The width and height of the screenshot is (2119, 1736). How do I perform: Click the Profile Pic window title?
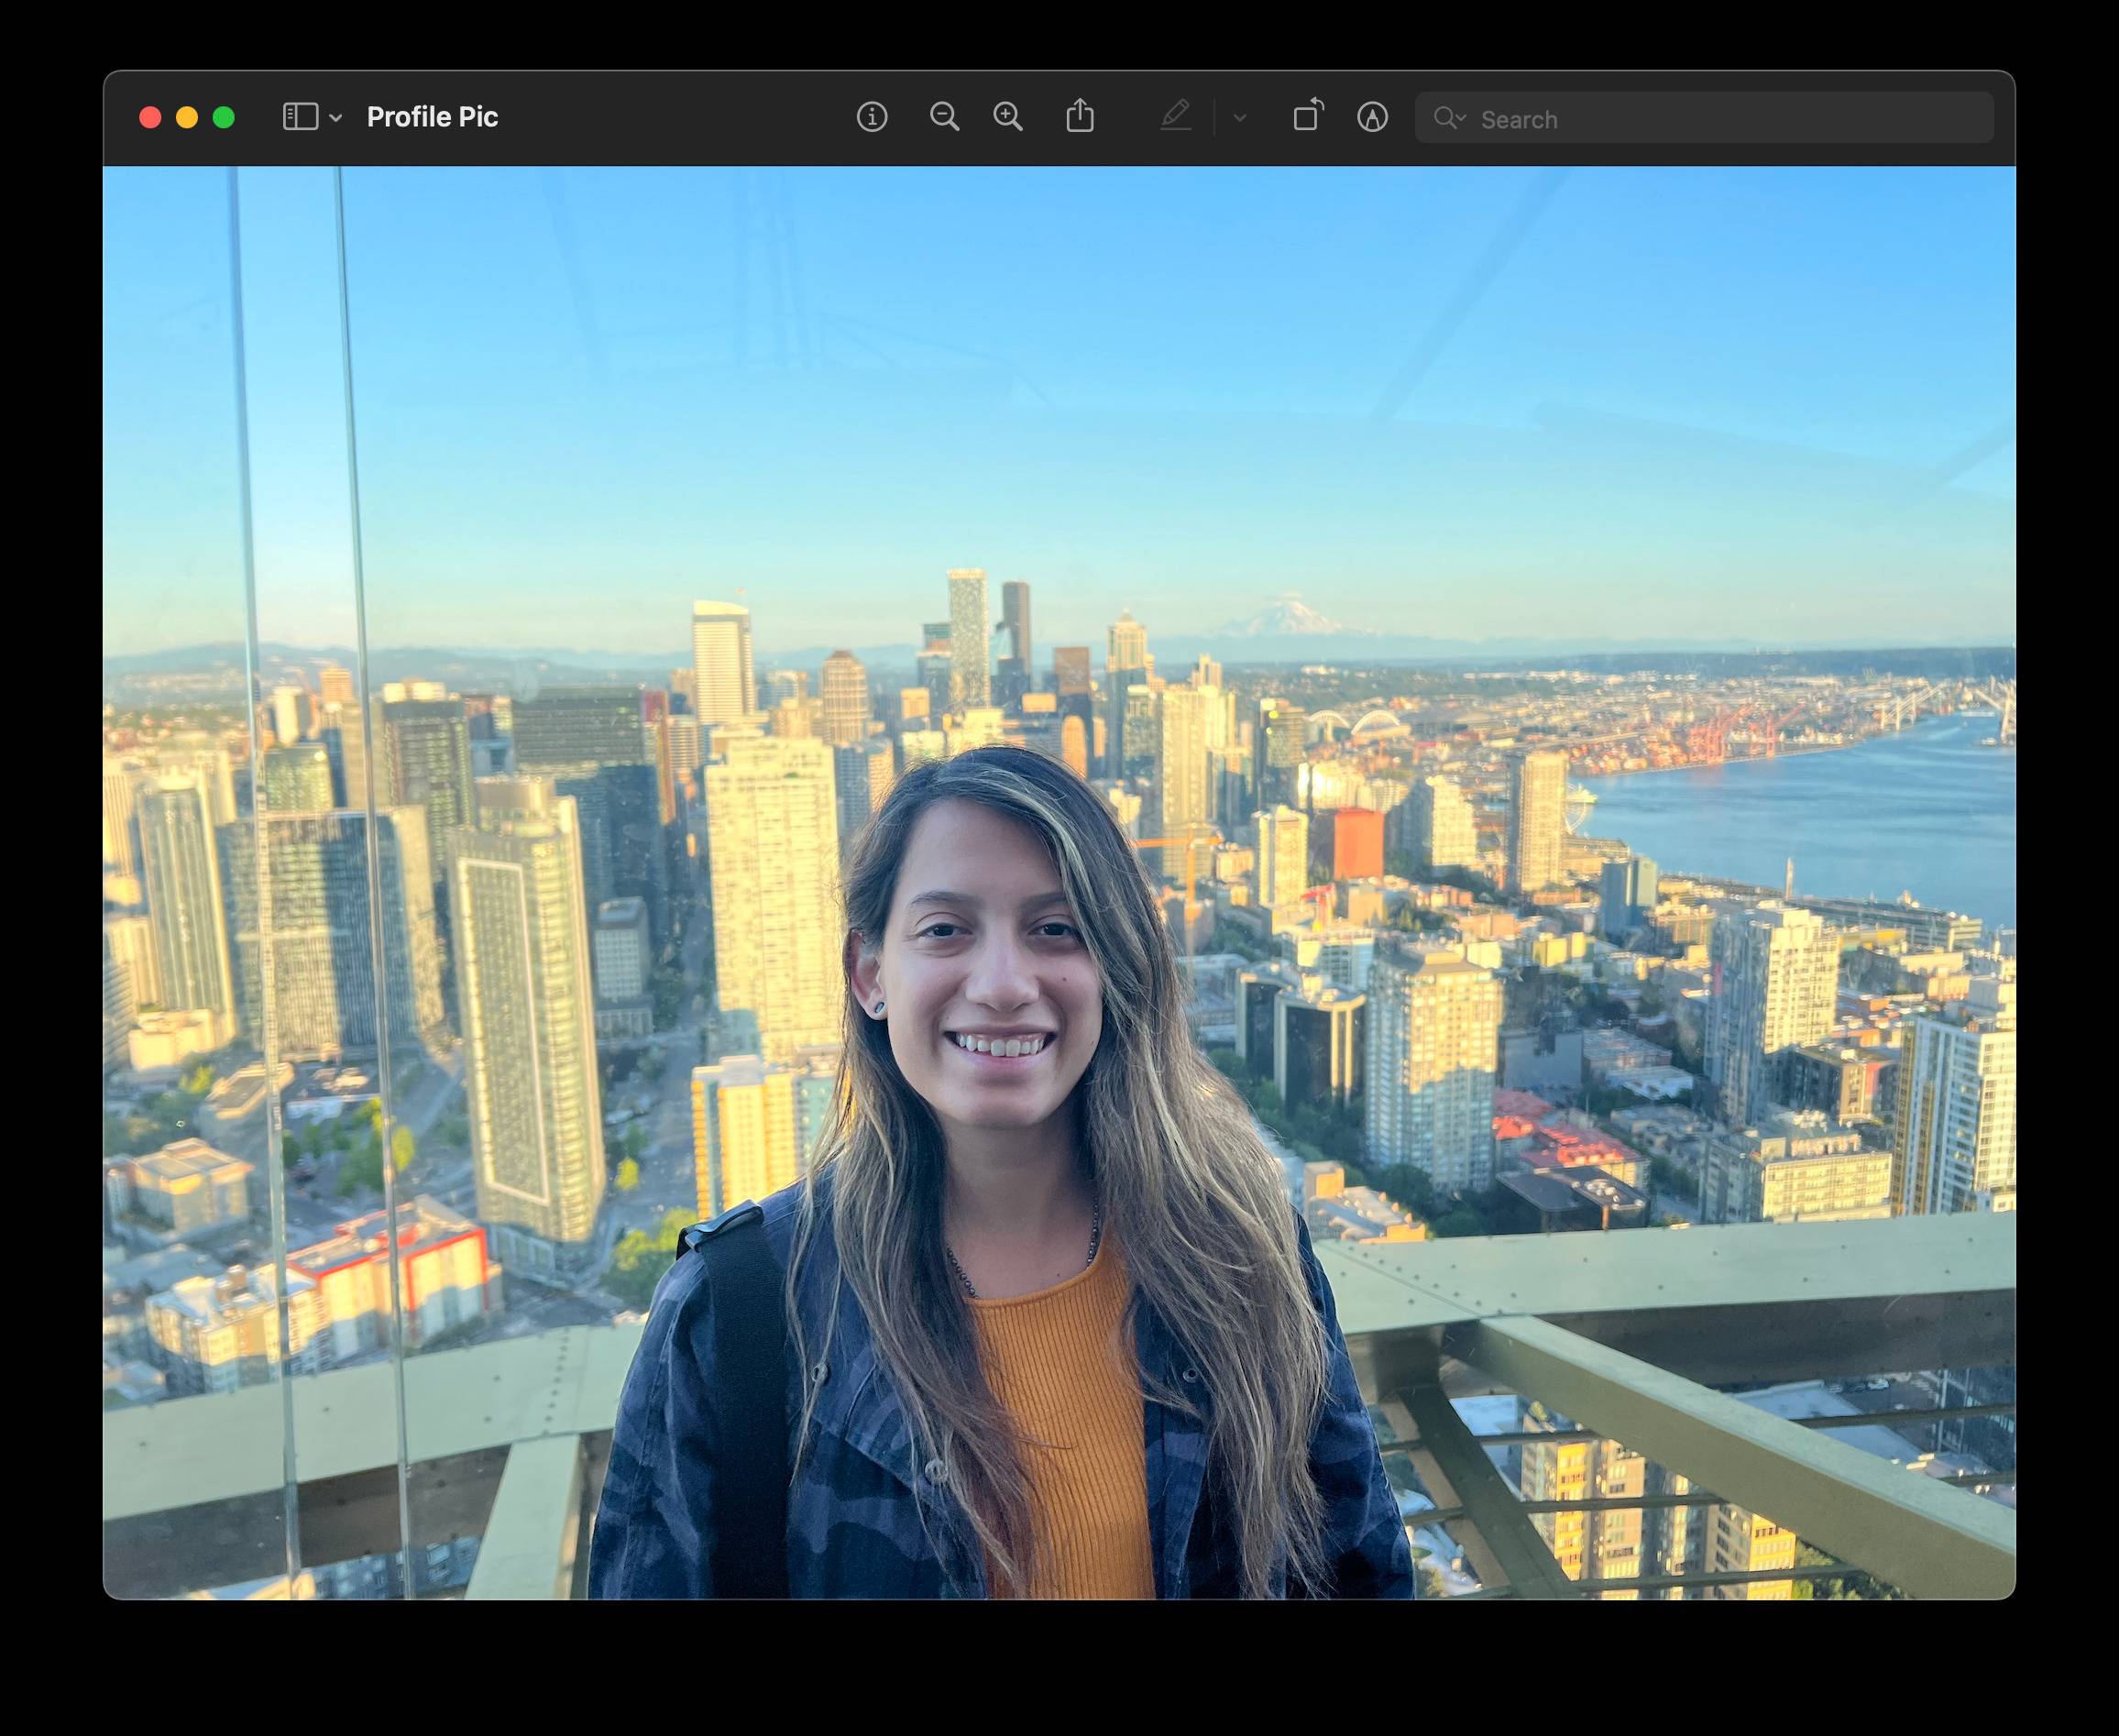432,117
